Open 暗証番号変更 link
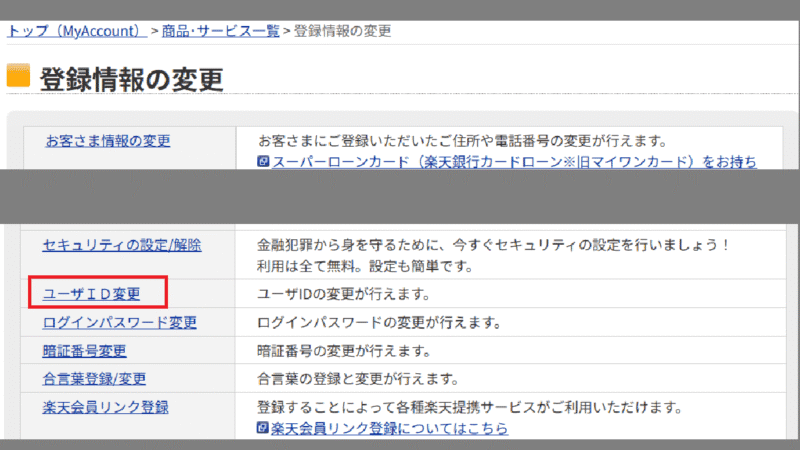This screenshot has height=450, width=800. (x=85, y=351)
